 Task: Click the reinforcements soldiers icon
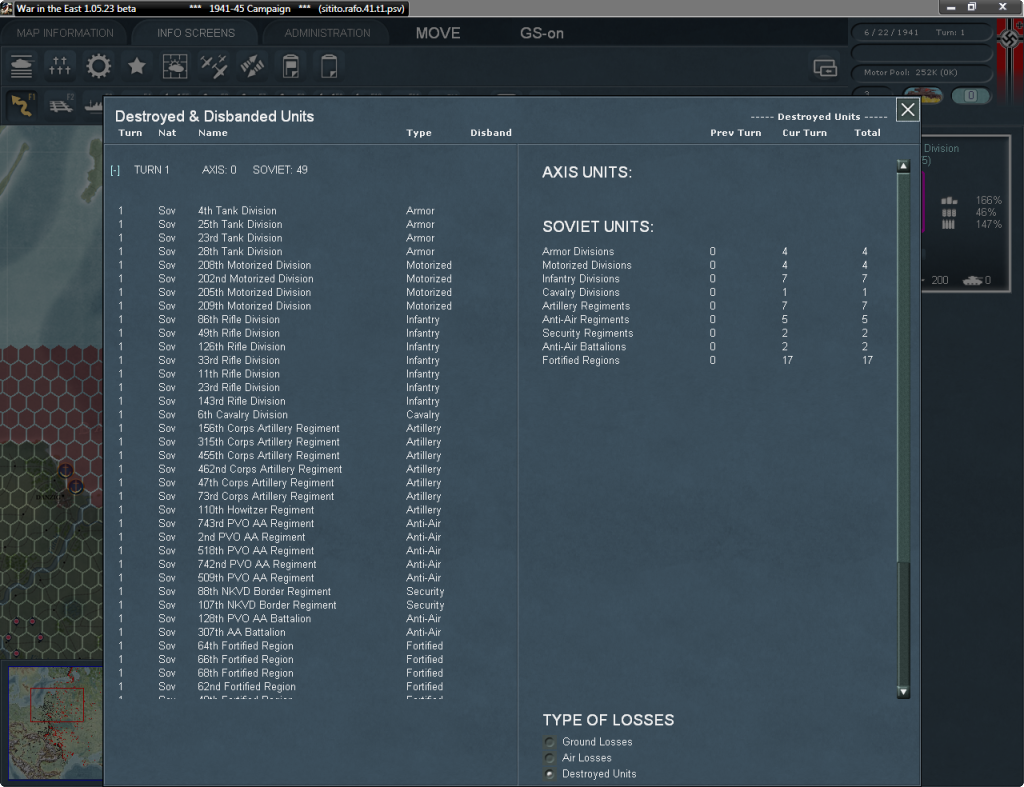pos(60,66)
